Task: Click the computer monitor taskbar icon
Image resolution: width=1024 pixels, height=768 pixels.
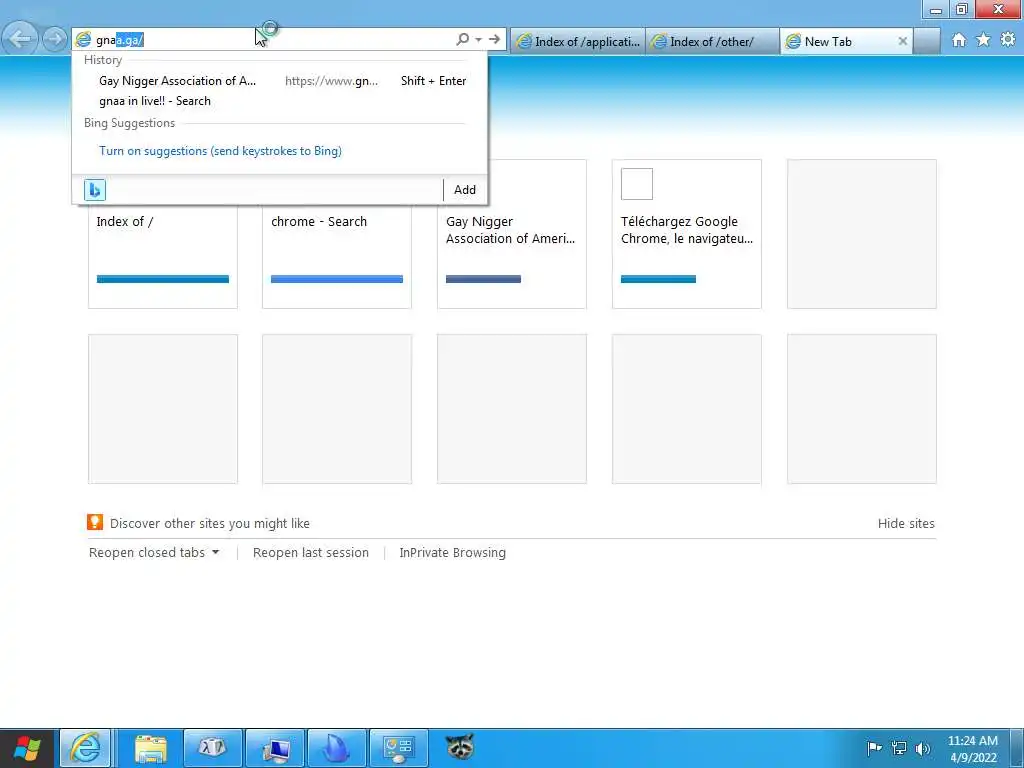Action: 276,748
